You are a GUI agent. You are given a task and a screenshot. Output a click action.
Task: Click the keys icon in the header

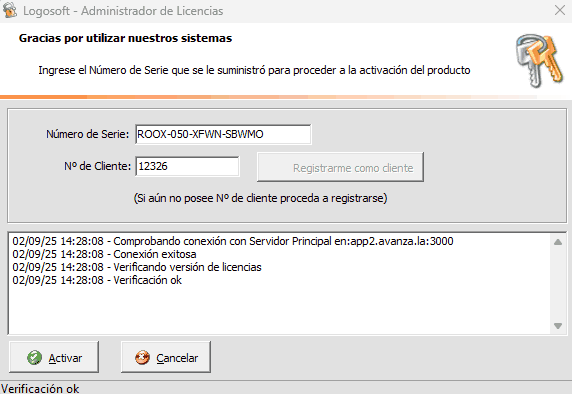coord(540,61)
